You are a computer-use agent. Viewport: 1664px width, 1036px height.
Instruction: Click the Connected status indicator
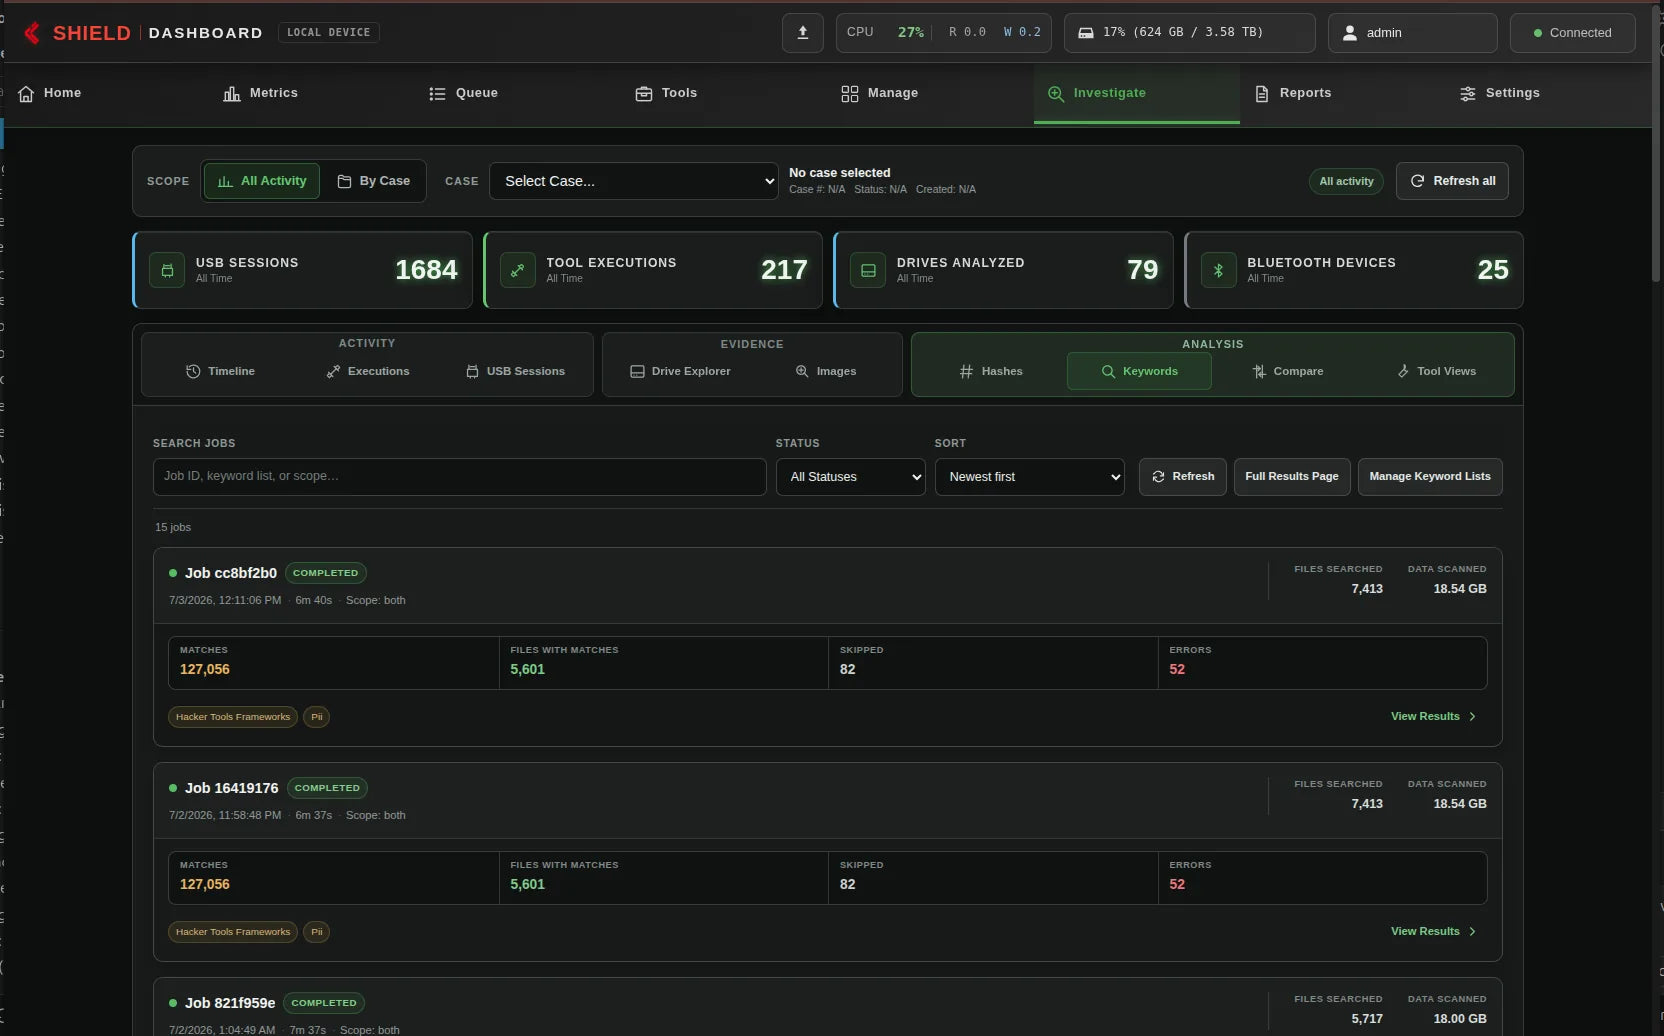point(1573,33)
